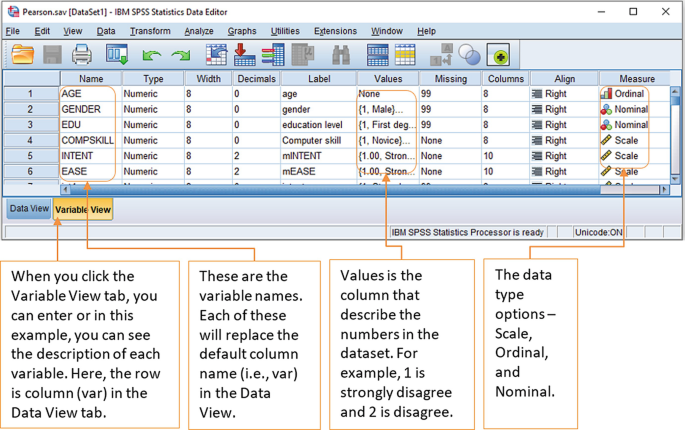This screenshot has width=685, height=430.
Task: Open the Recall recently used dialogs icon
Action: pyautogui.click(x=117, y=54)
